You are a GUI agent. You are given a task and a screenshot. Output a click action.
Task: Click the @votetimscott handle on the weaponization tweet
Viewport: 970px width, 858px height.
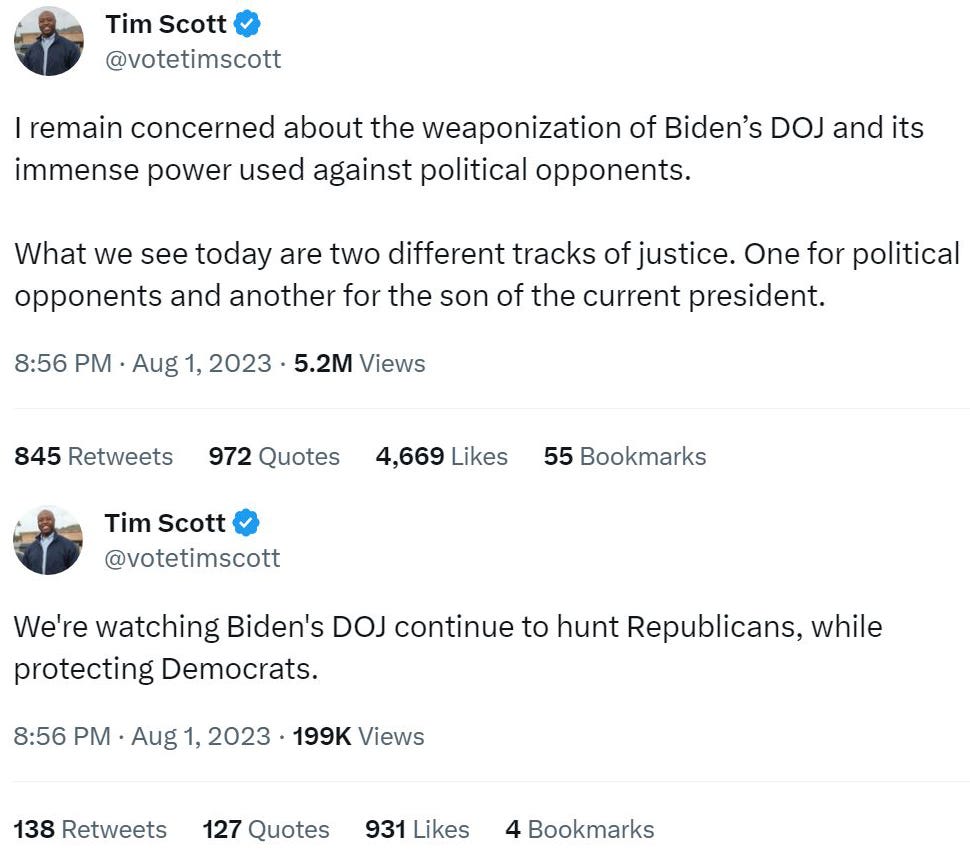tap(193, 59)
